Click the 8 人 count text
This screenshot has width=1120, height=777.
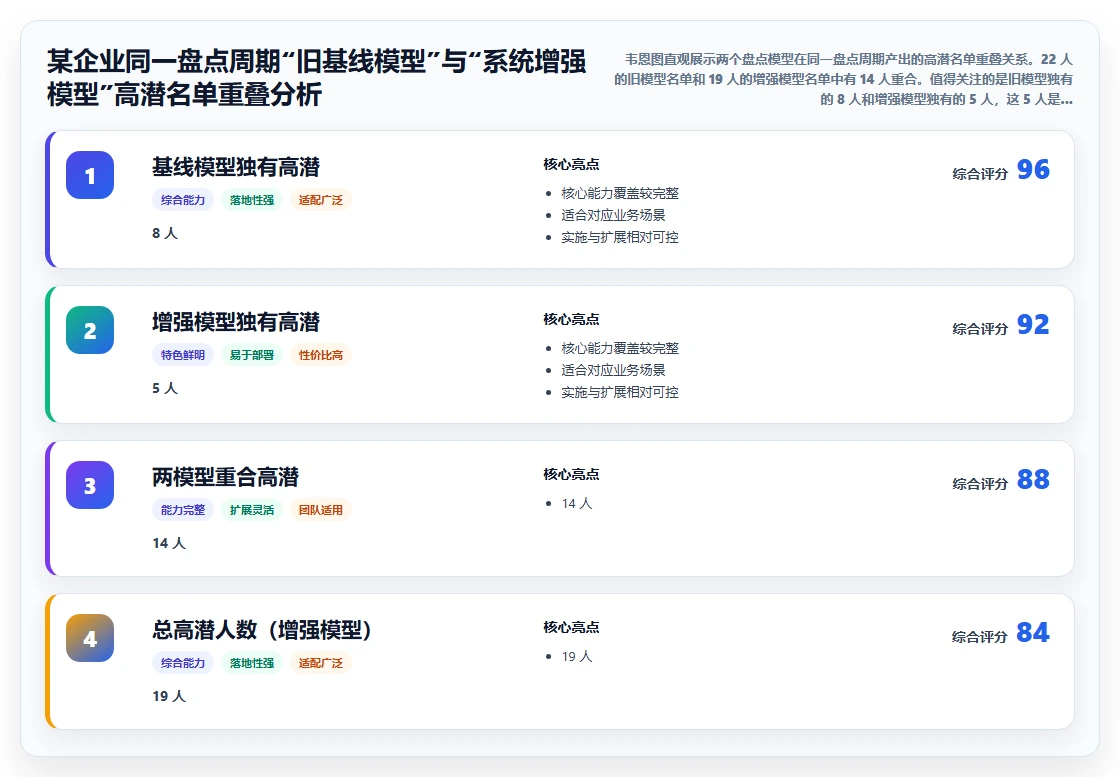pos(165,234)
